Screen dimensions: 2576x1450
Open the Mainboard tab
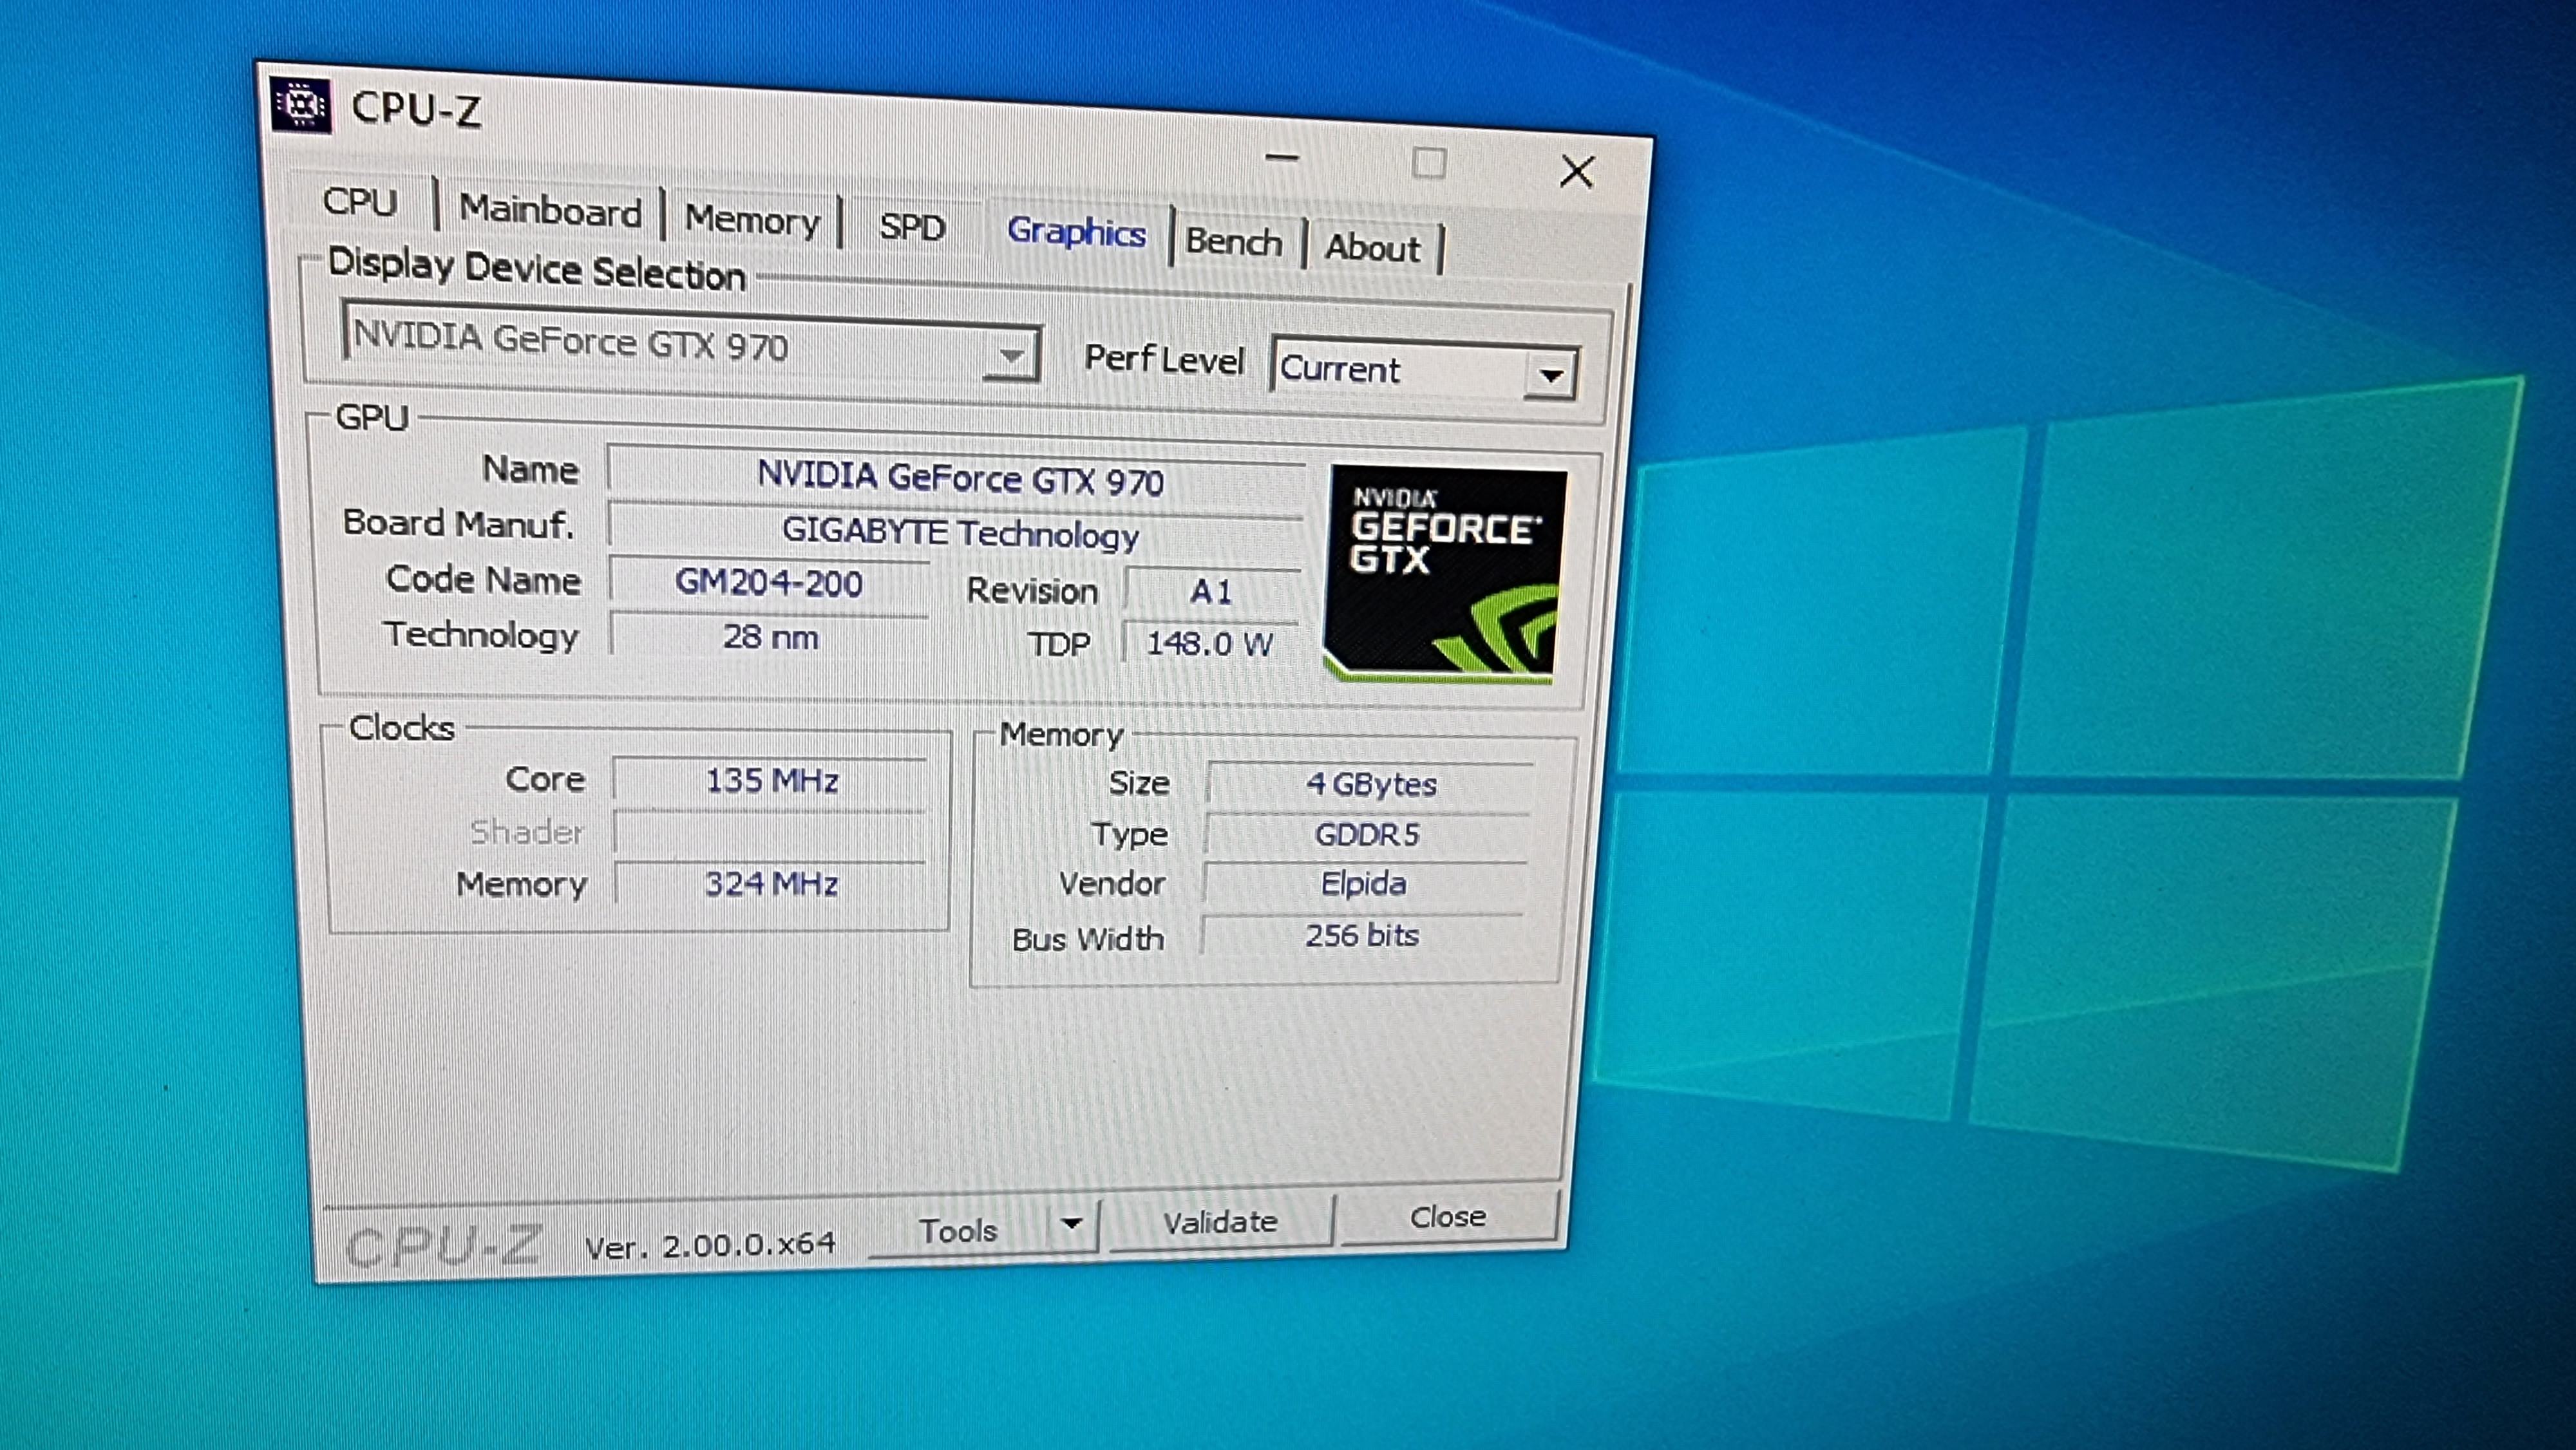point(550,211)
